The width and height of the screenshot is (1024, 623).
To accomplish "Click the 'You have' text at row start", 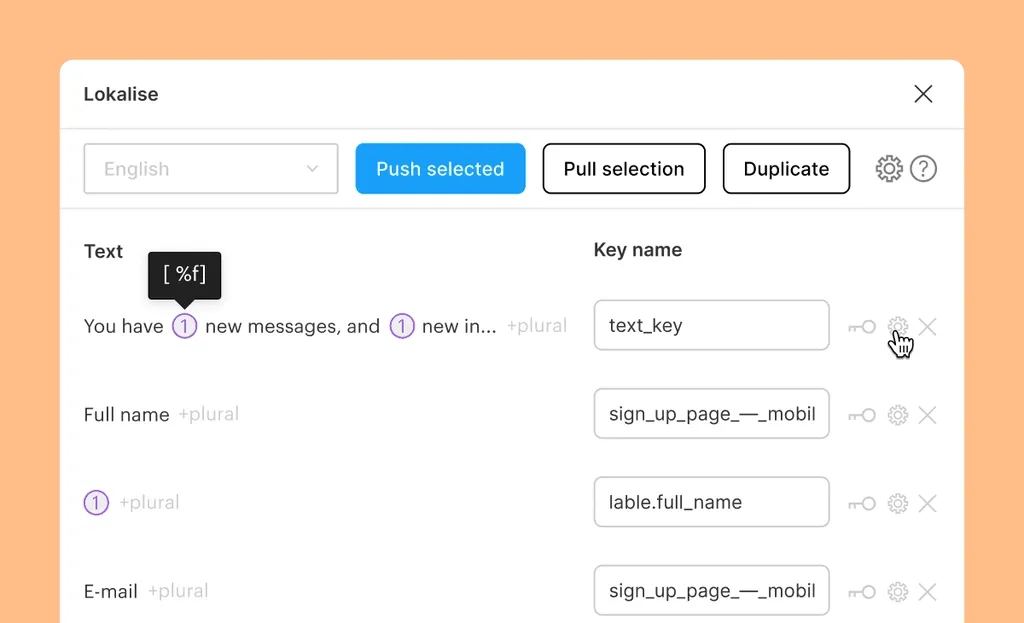I will [123, 326].
